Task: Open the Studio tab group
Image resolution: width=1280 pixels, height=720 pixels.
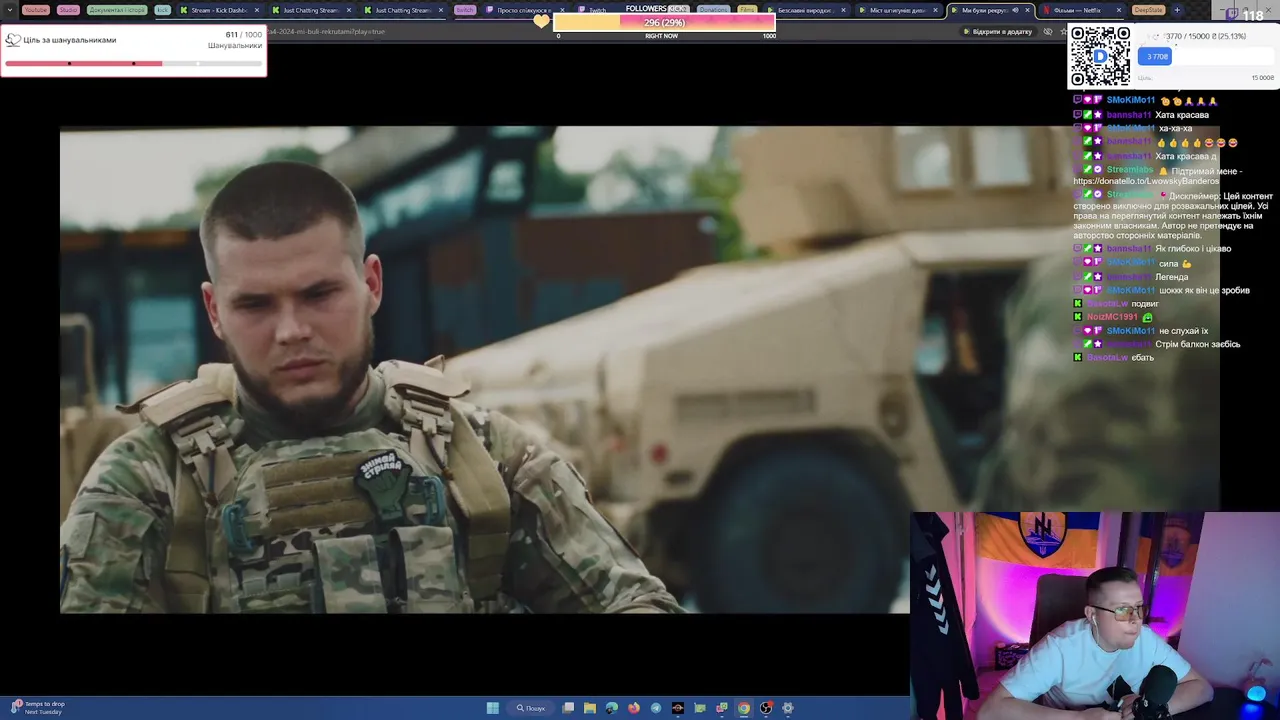Action: (x=68, y=10)
